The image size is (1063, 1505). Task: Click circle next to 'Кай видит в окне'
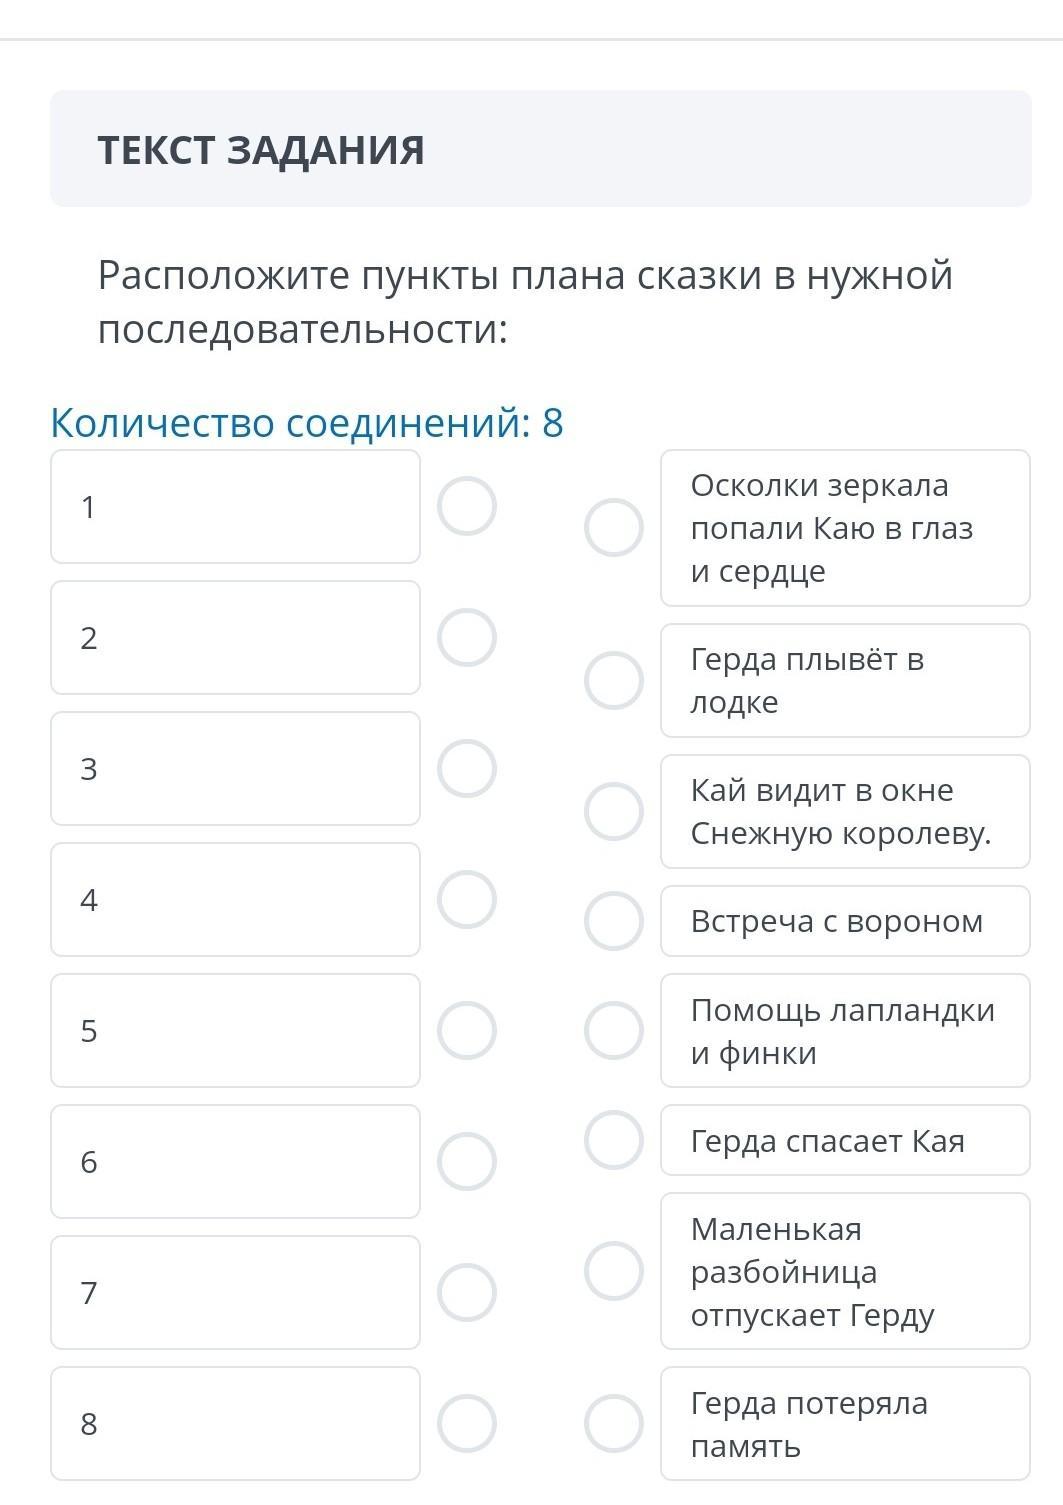pyautogui.click(x=614, y=811)
